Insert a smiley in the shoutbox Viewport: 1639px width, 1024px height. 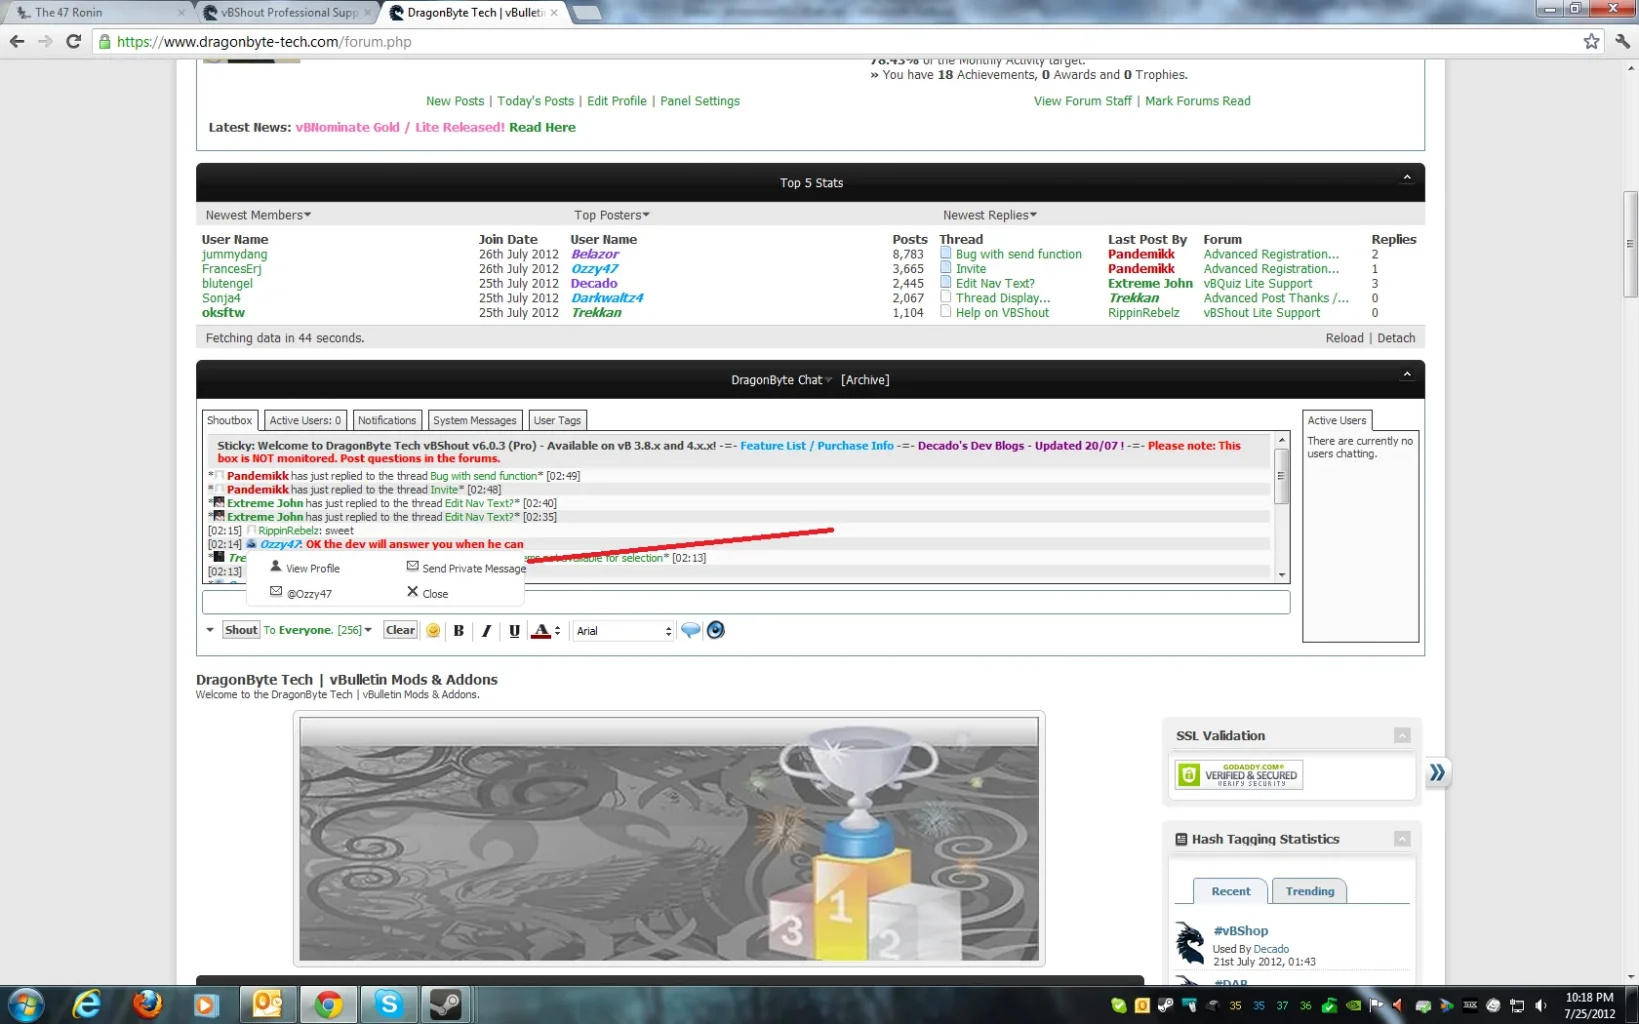433,630
